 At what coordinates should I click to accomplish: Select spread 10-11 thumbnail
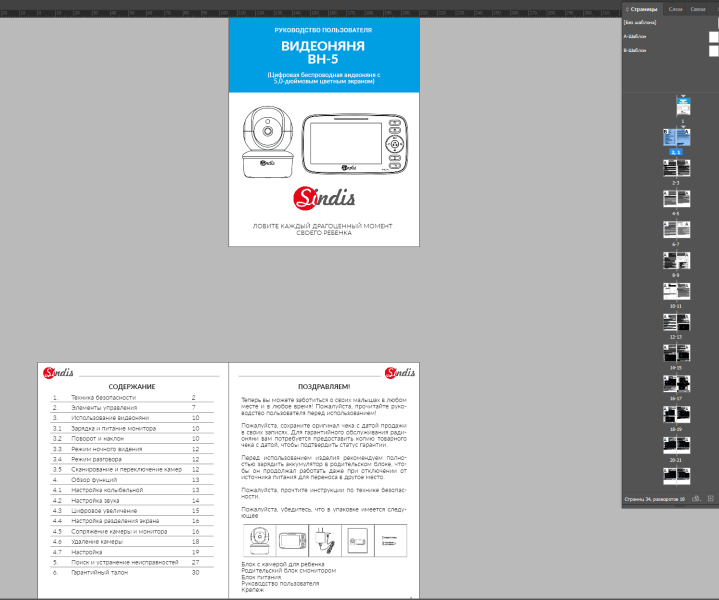click(x=676, y=291)
